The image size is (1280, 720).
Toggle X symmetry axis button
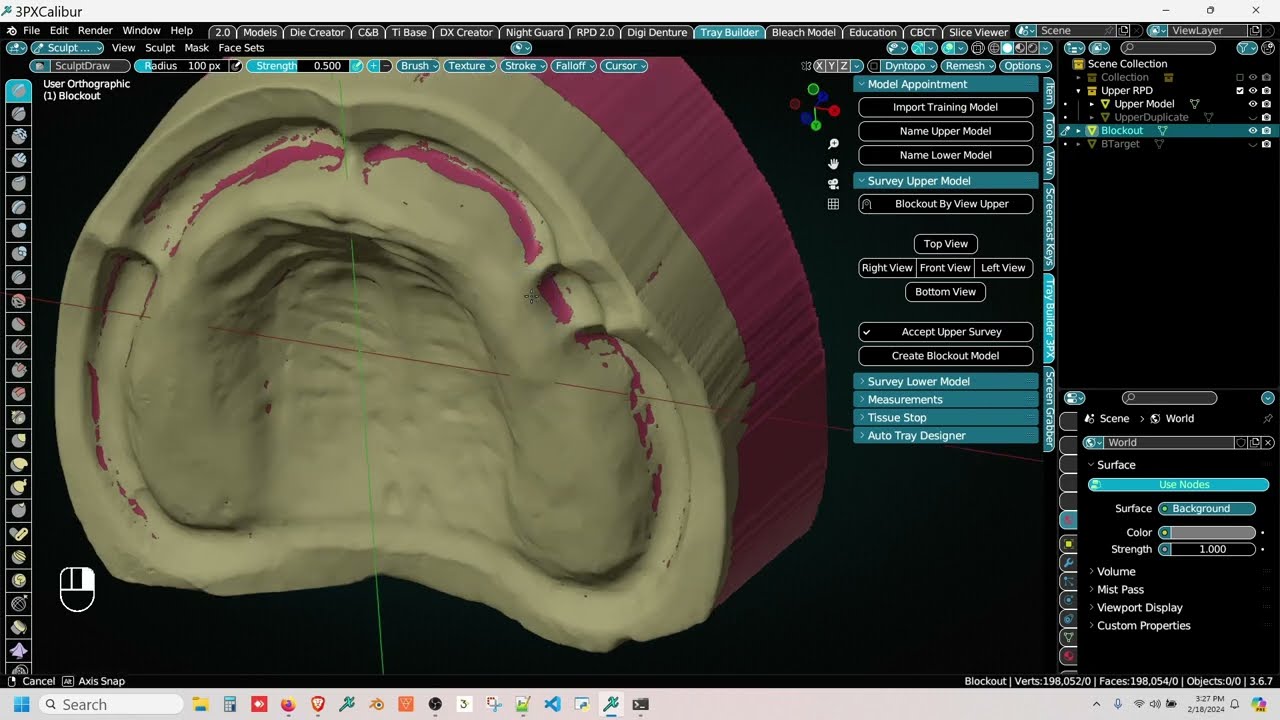[820, 66]
